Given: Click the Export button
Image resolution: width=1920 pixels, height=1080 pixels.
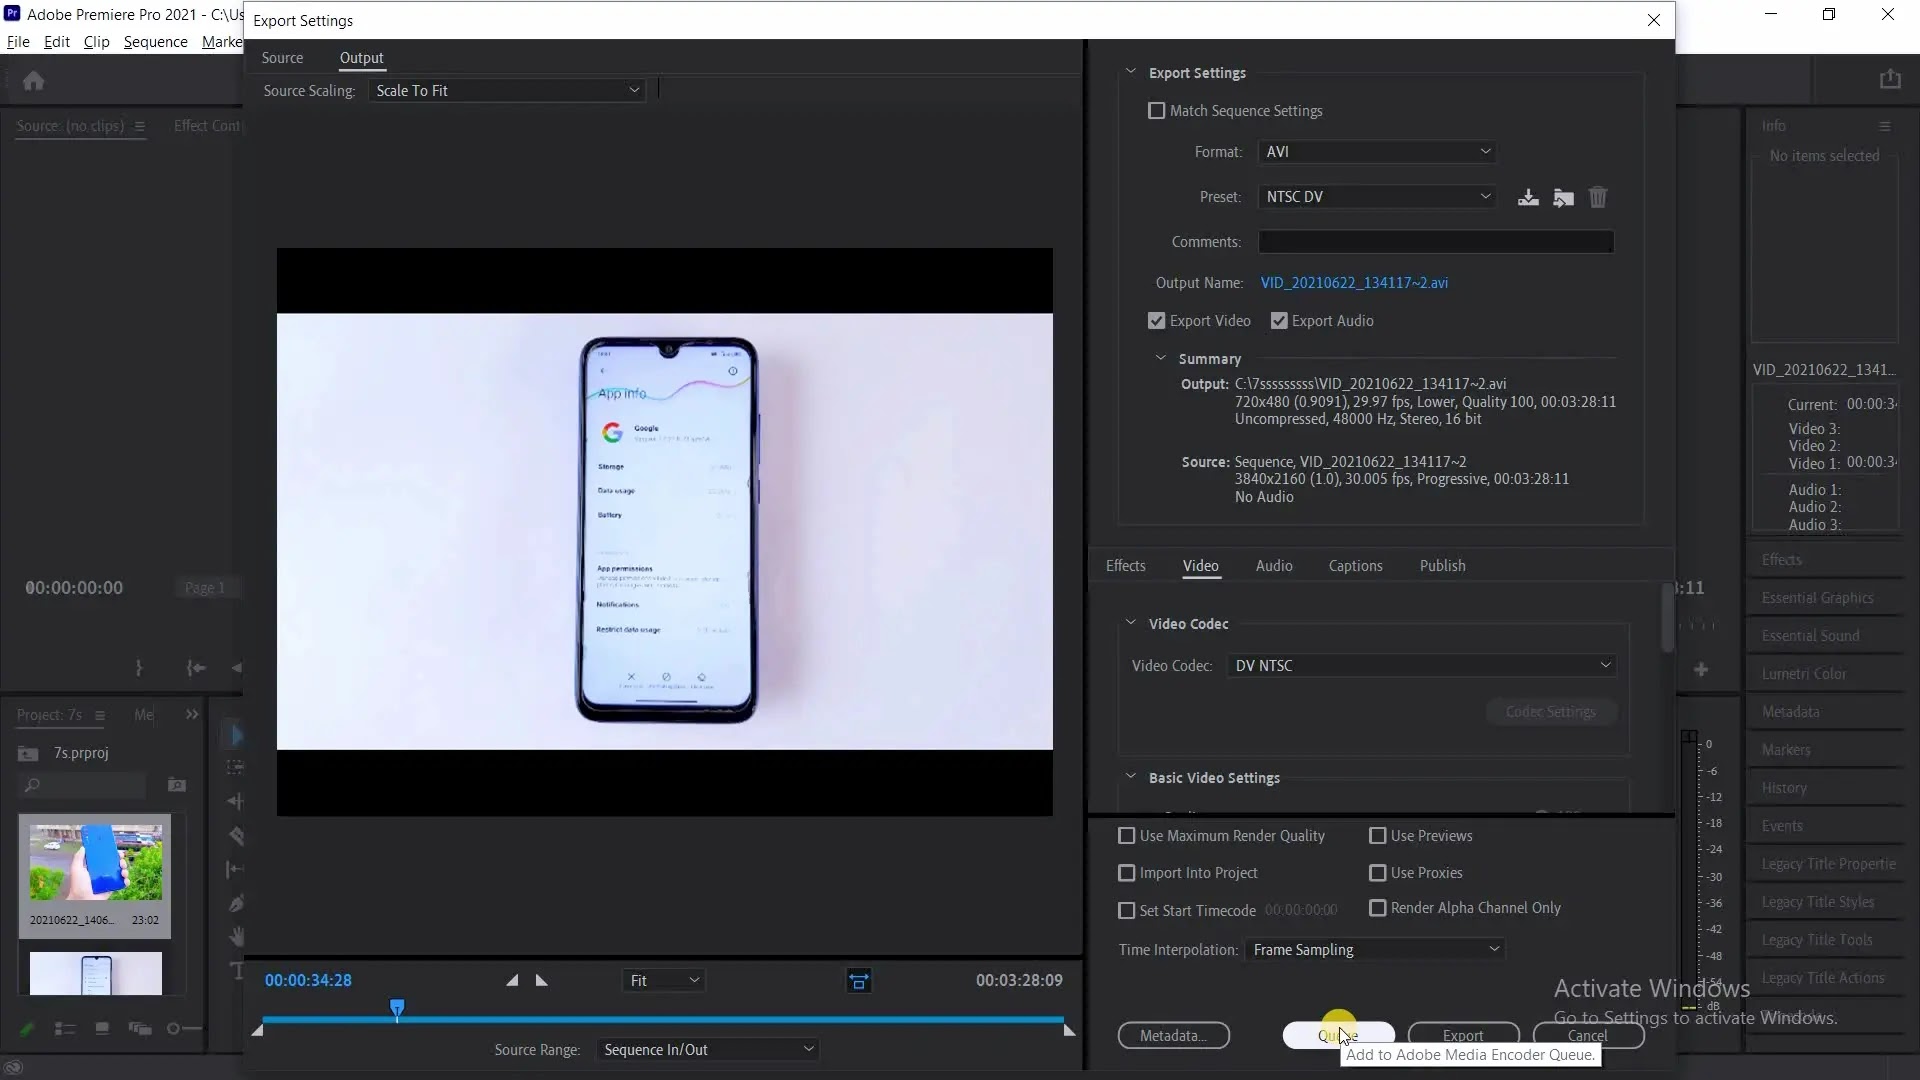Looking at the screenshot, I should tap(1462, 1035).
